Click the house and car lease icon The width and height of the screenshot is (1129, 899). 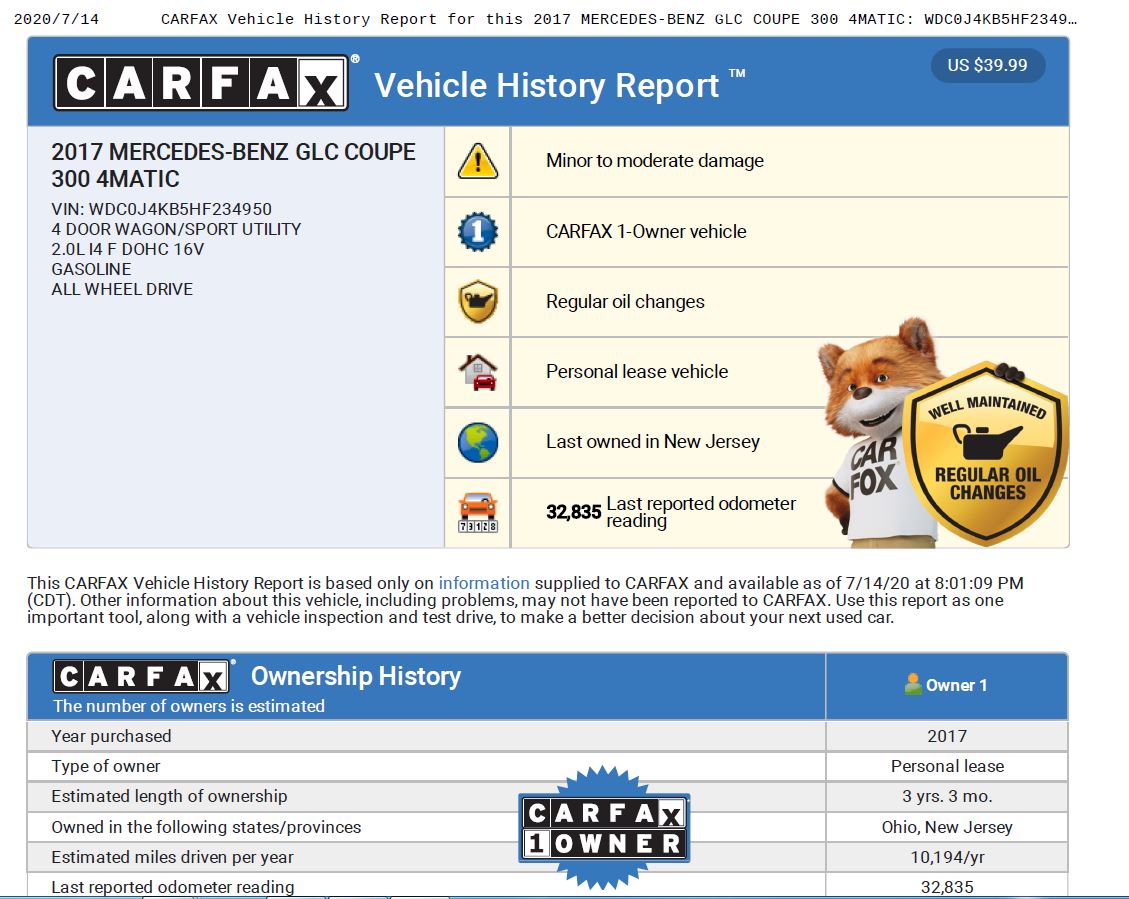(477, 372)
